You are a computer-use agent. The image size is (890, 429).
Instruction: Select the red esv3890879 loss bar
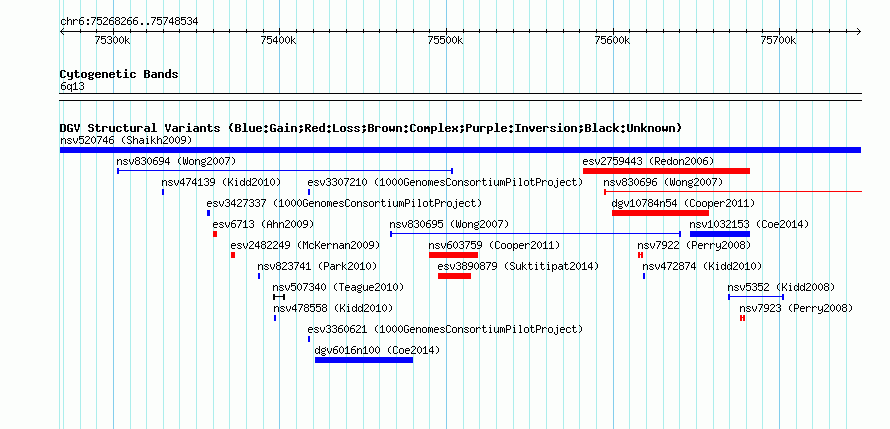tap(454, 276)
